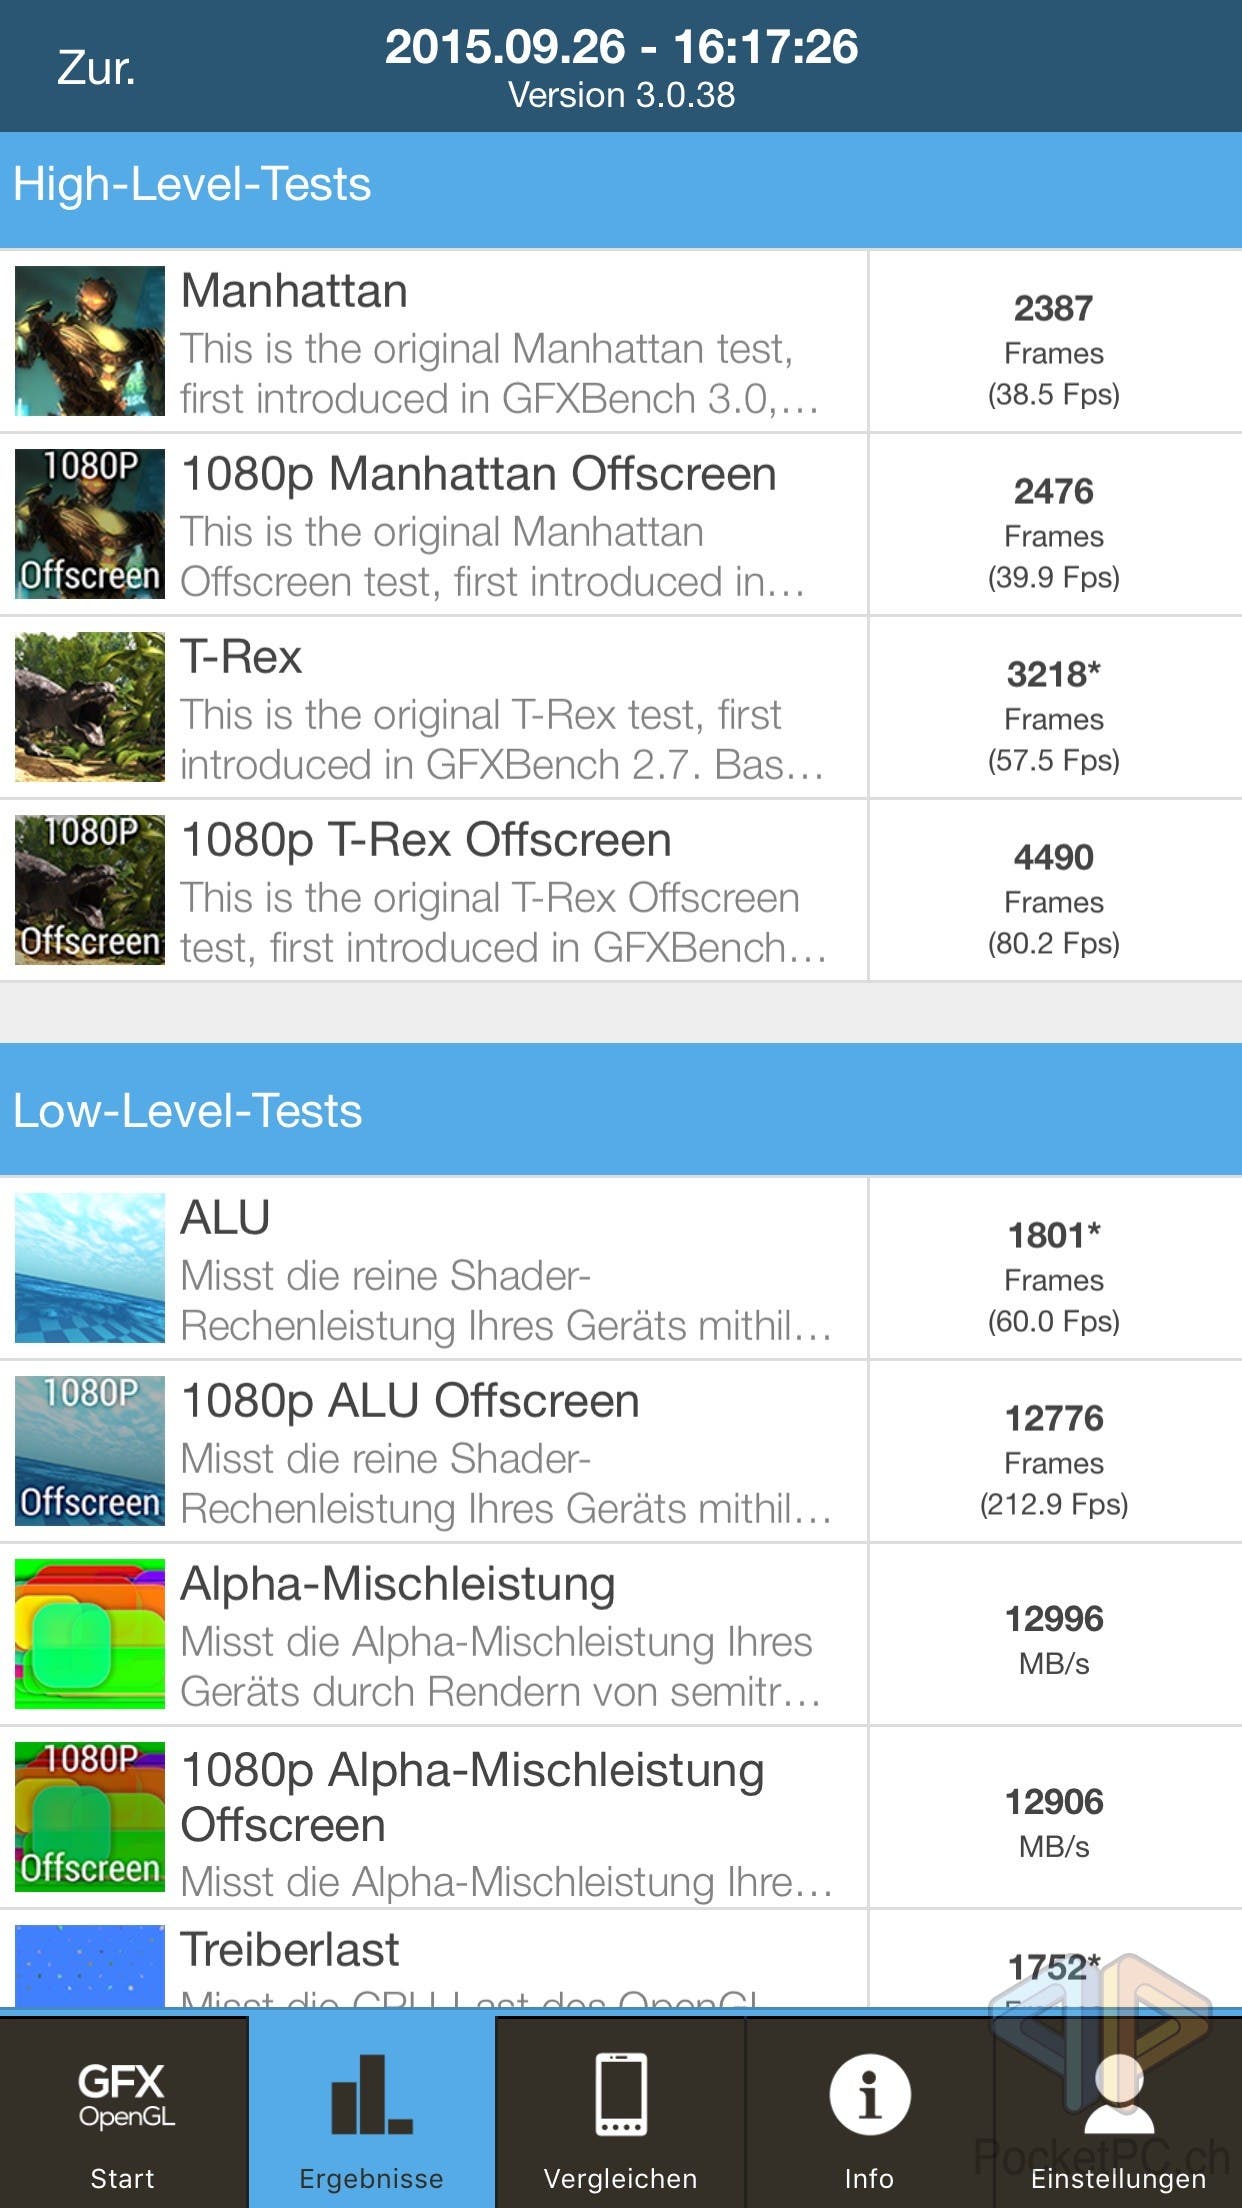Select the Ergebnisse bar chart icon
This screenshot has width=1242, height=2208.
pyautogui.click(x=371, y=2094)
